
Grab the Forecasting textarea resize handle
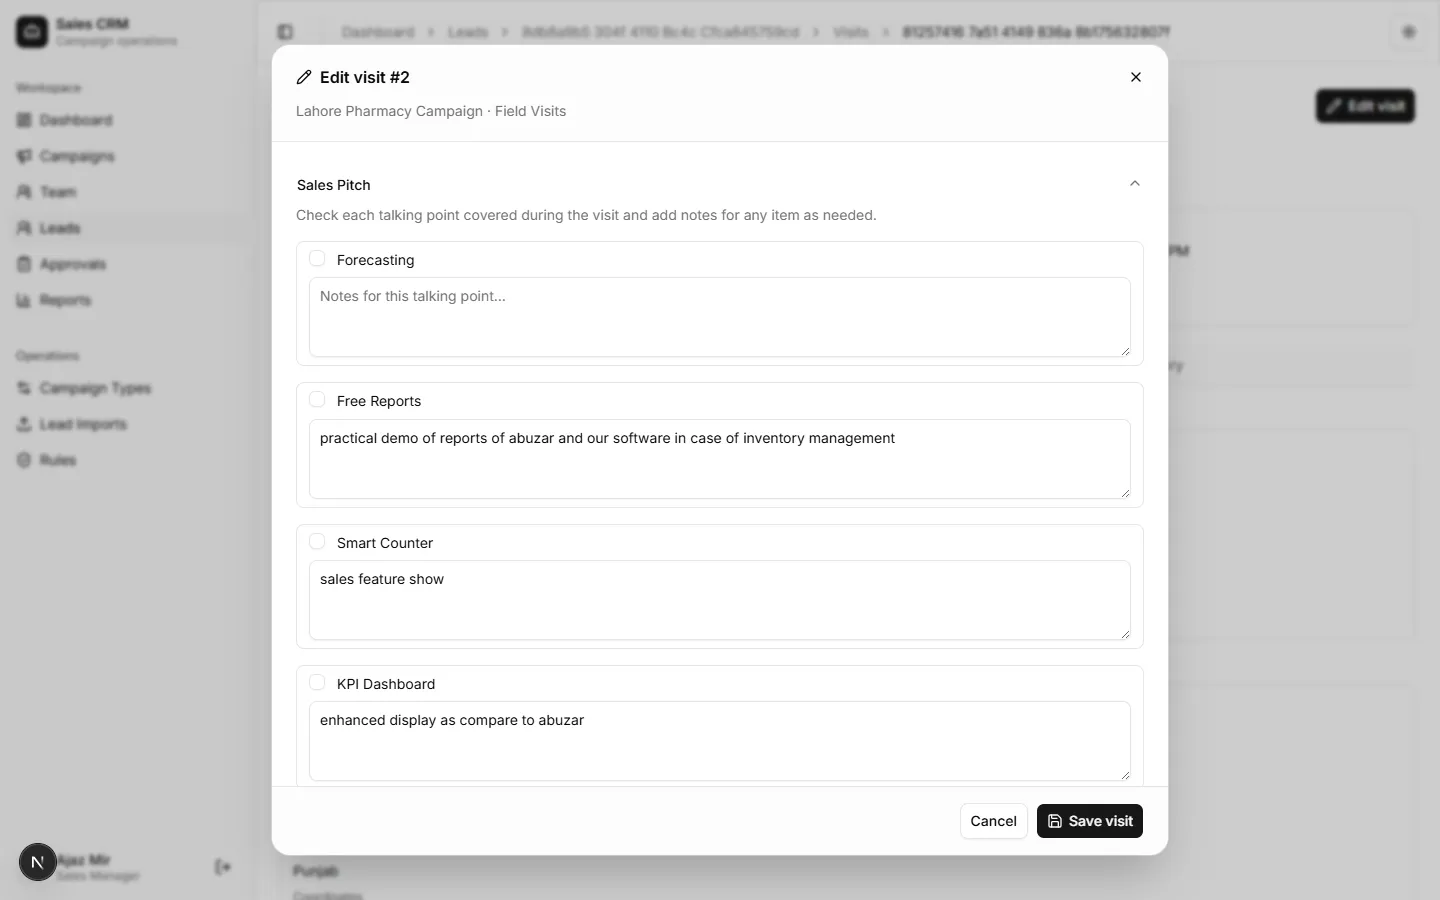pos(1125,351)
